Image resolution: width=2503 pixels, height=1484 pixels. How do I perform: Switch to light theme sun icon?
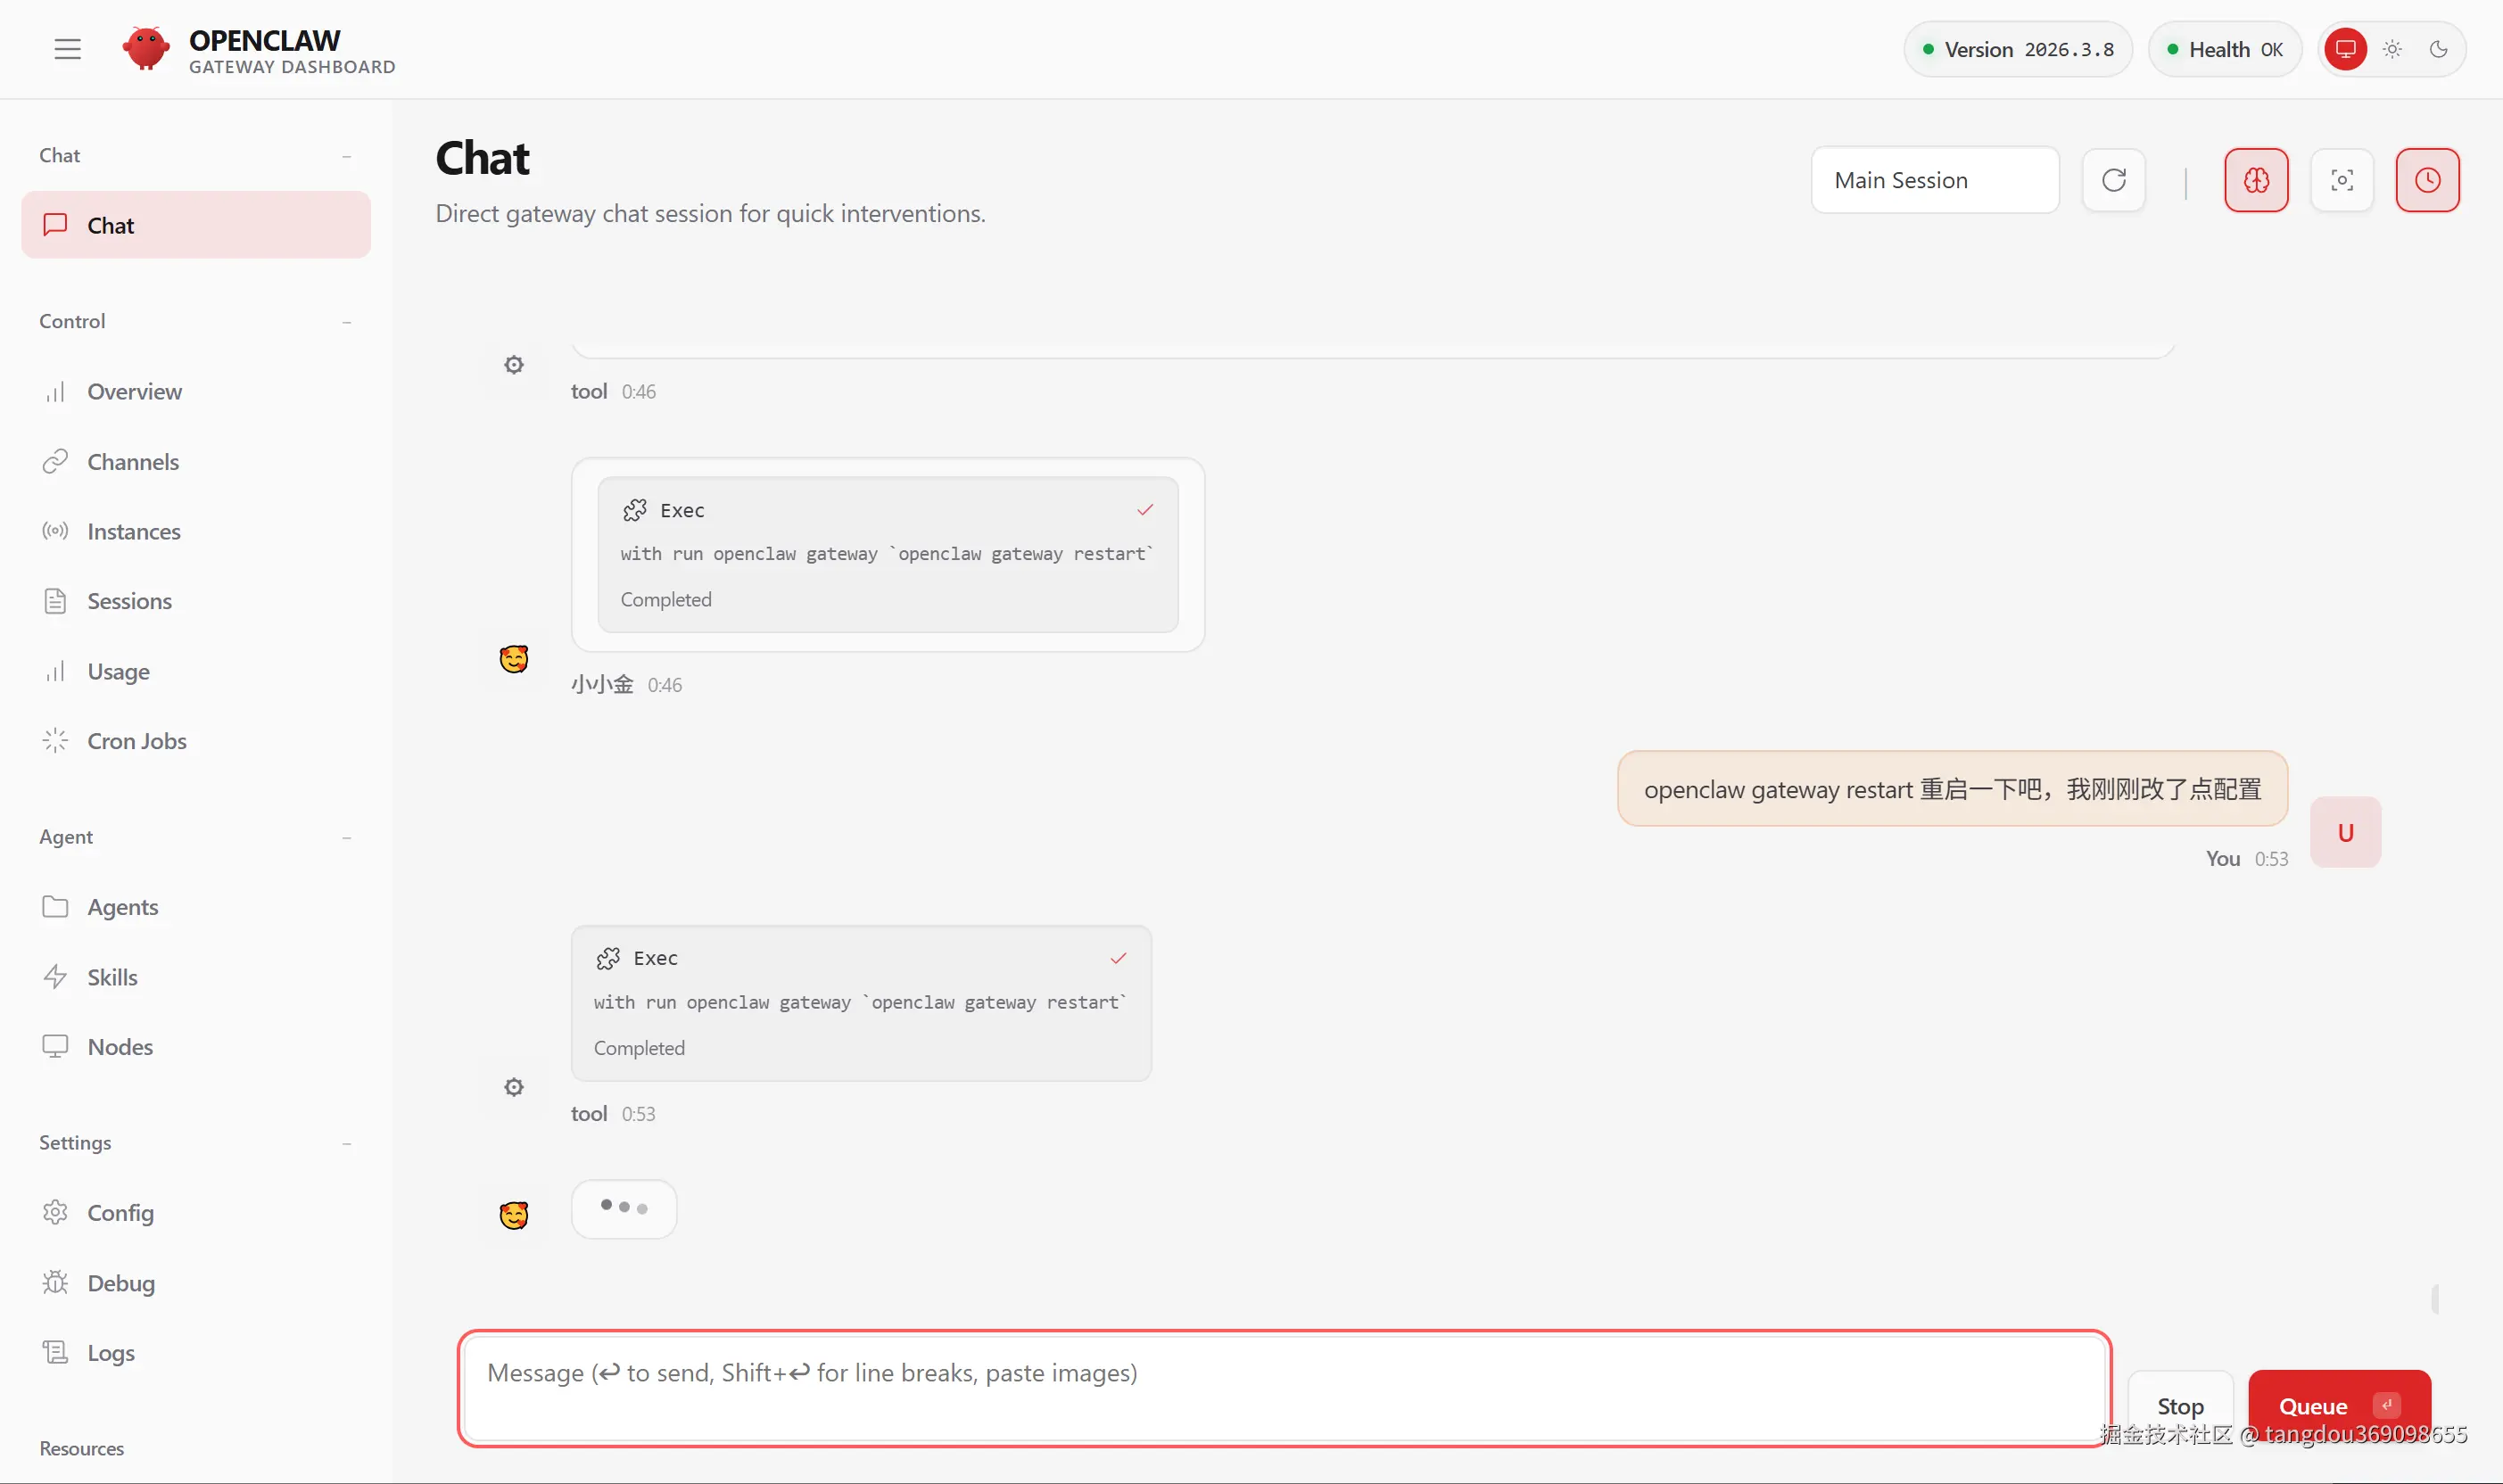point(2392,49)
